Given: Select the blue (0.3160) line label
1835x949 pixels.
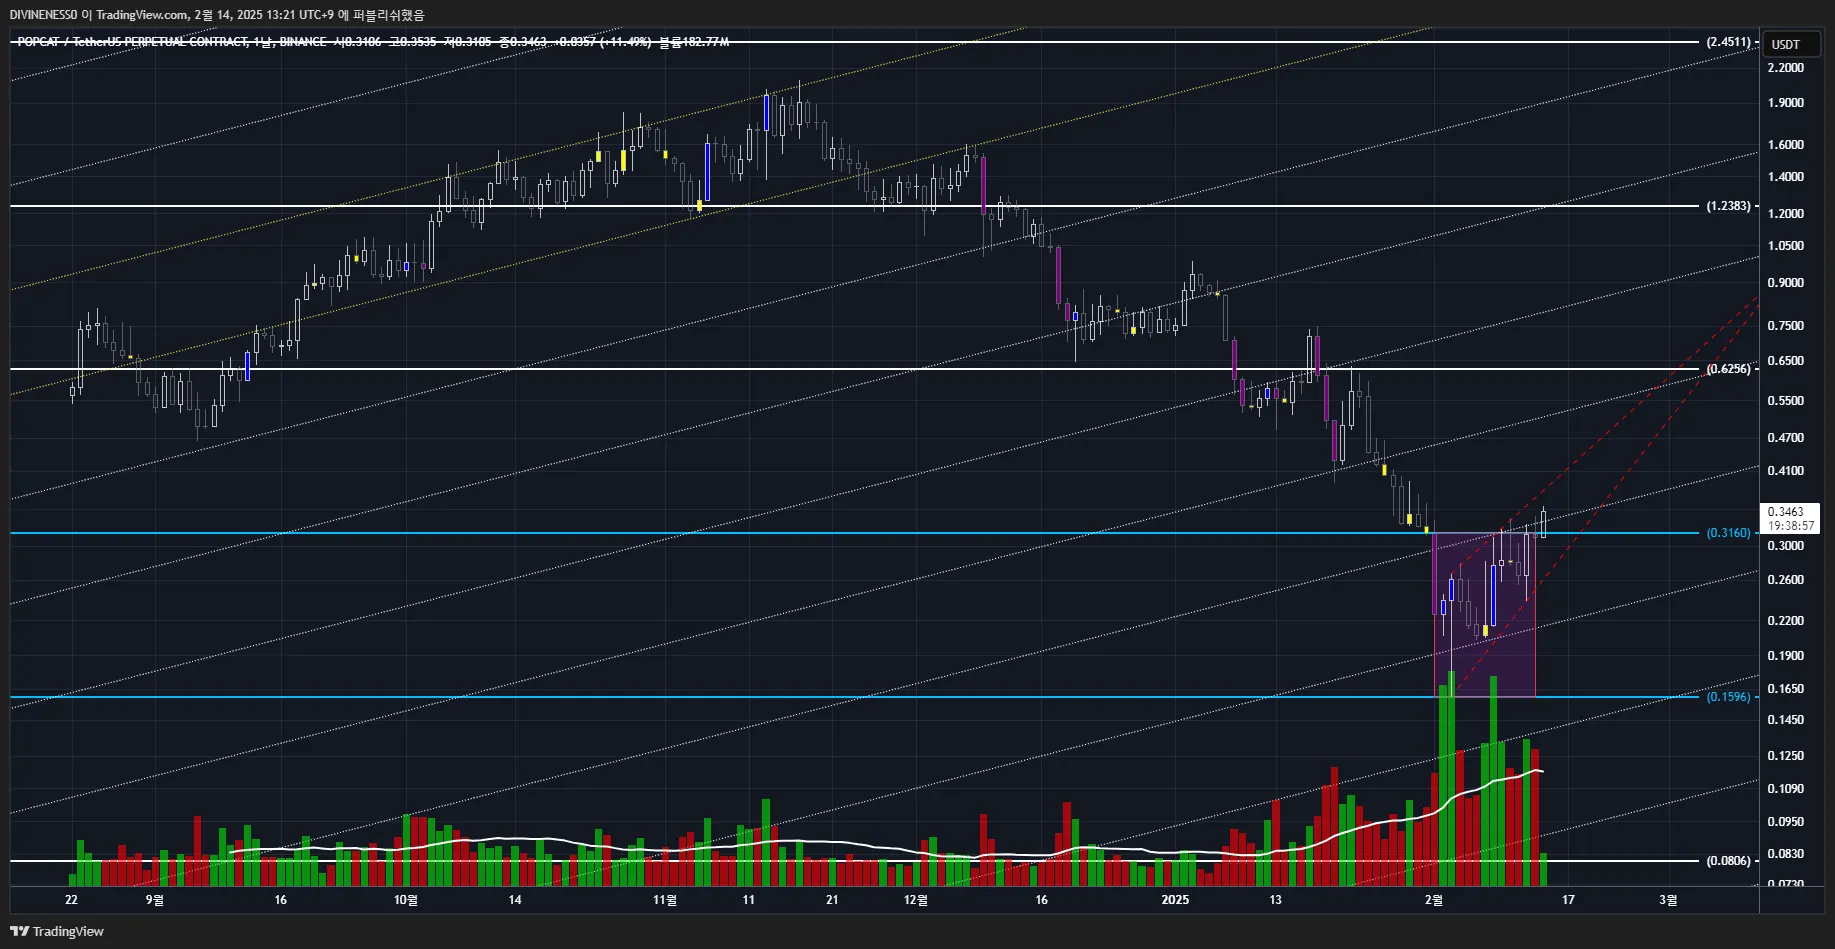Looking at the screenshot, I should [x=1728, y=533].
